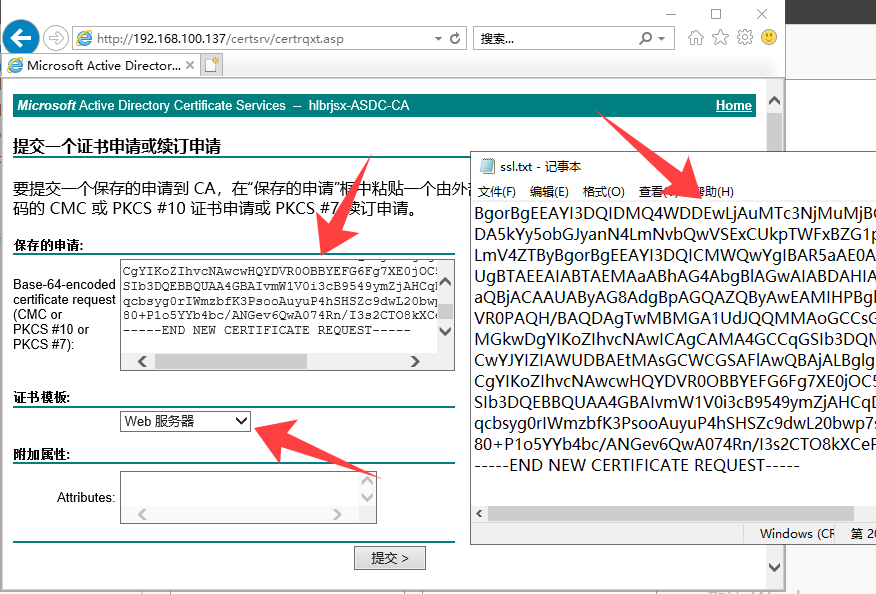
Task: Click the smiley feedback icon
Action: (x=769, y=38)
